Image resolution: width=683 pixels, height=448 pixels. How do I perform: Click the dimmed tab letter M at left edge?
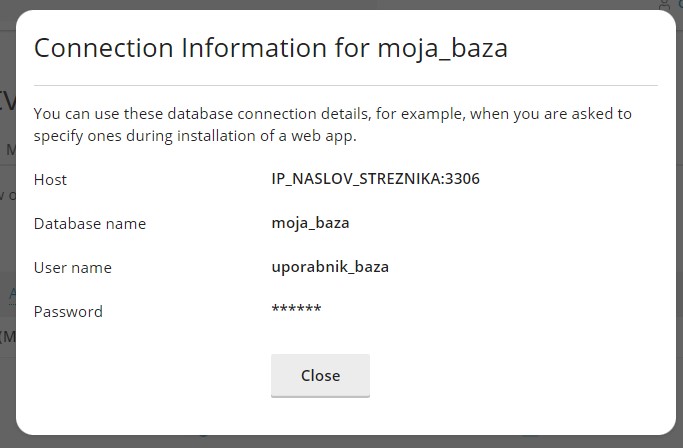[x=10, y=149]
